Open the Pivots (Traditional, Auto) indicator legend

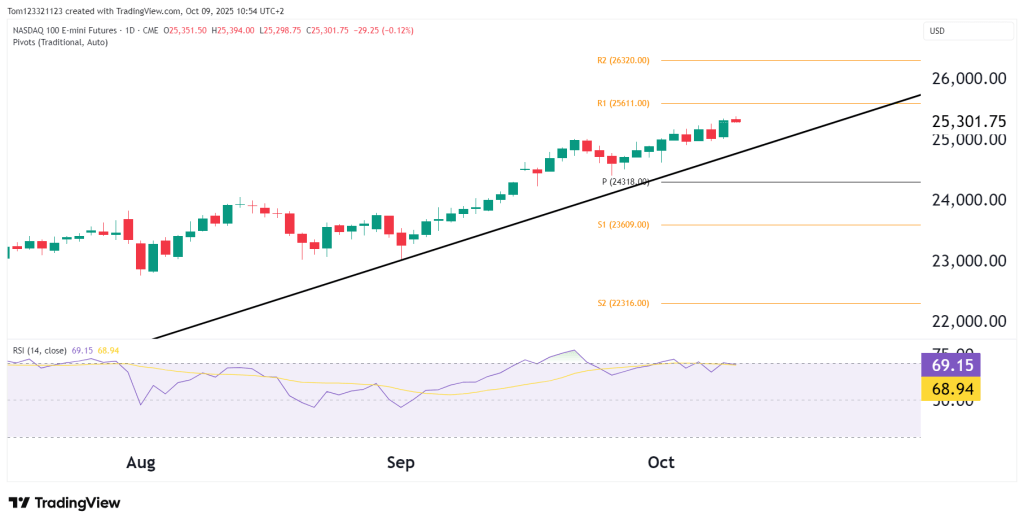click(x=60, y=44)
